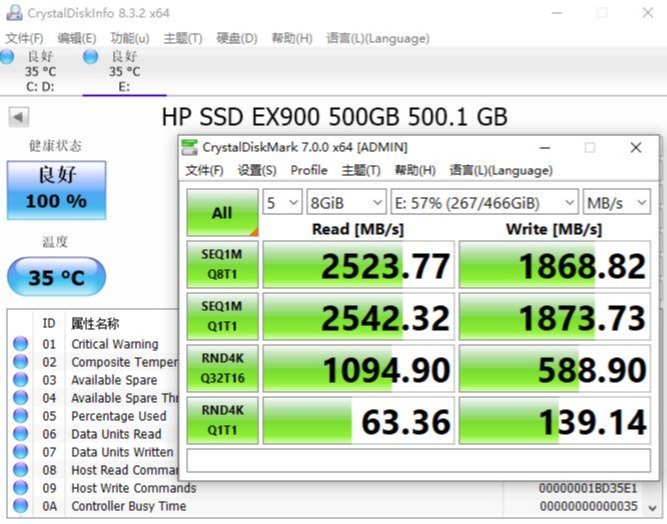Click the HP SSD EX900 500GB model title

point(335,117)
